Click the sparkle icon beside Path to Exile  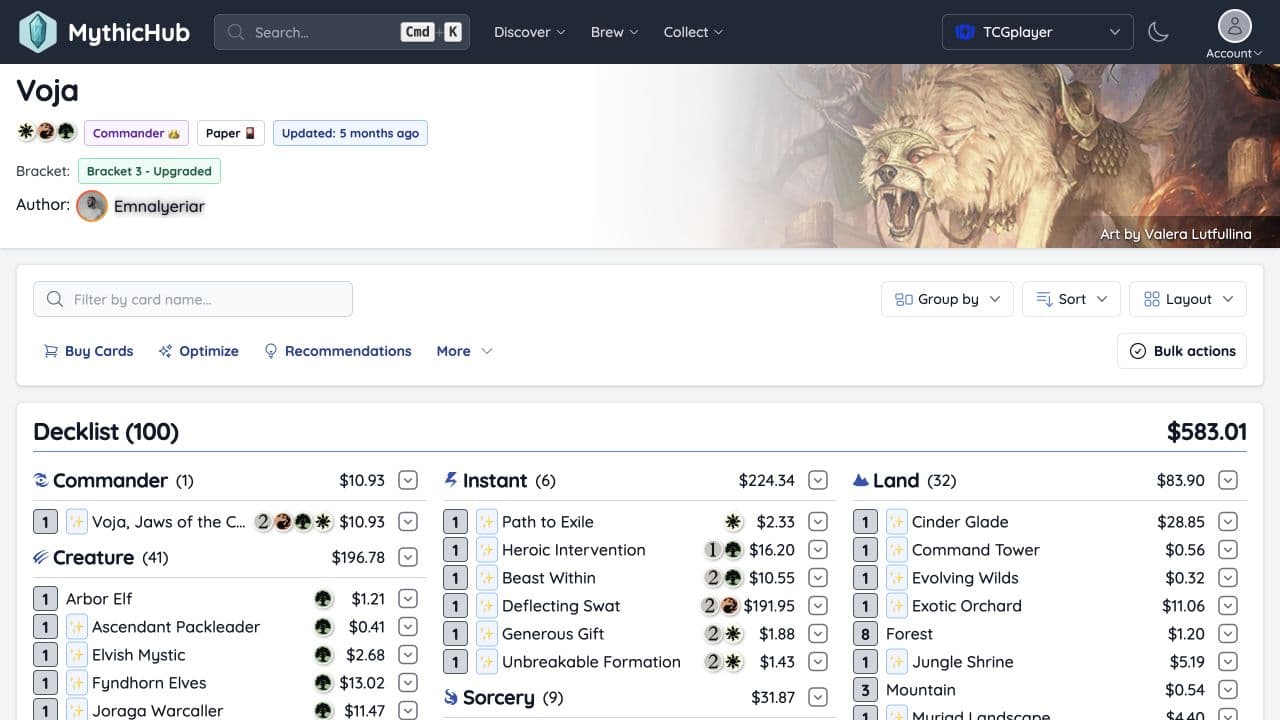point(487,522)
